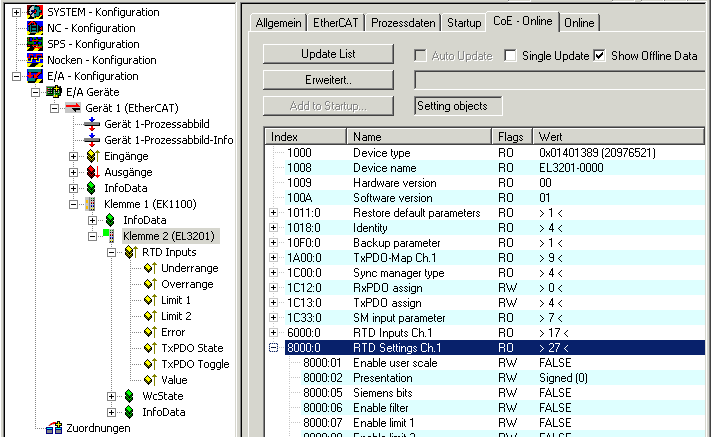This screenshot has width=711, height=437.
Task: Click the Erweitert.. button
Action: [328, 80]
